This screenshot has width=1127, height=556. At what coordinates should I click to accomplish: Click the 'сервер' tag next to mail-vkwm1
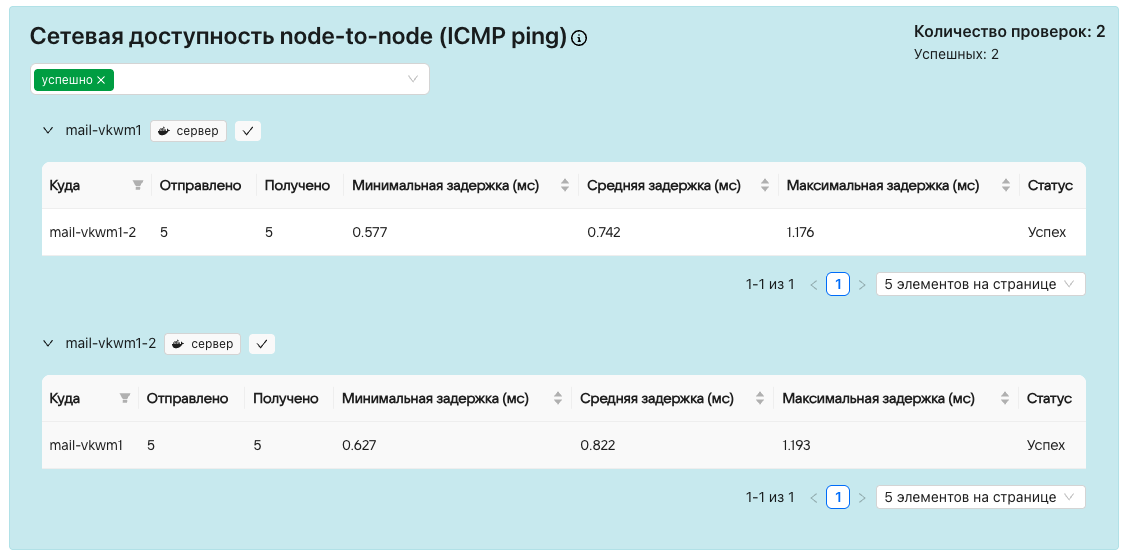(x=189, y=130)
